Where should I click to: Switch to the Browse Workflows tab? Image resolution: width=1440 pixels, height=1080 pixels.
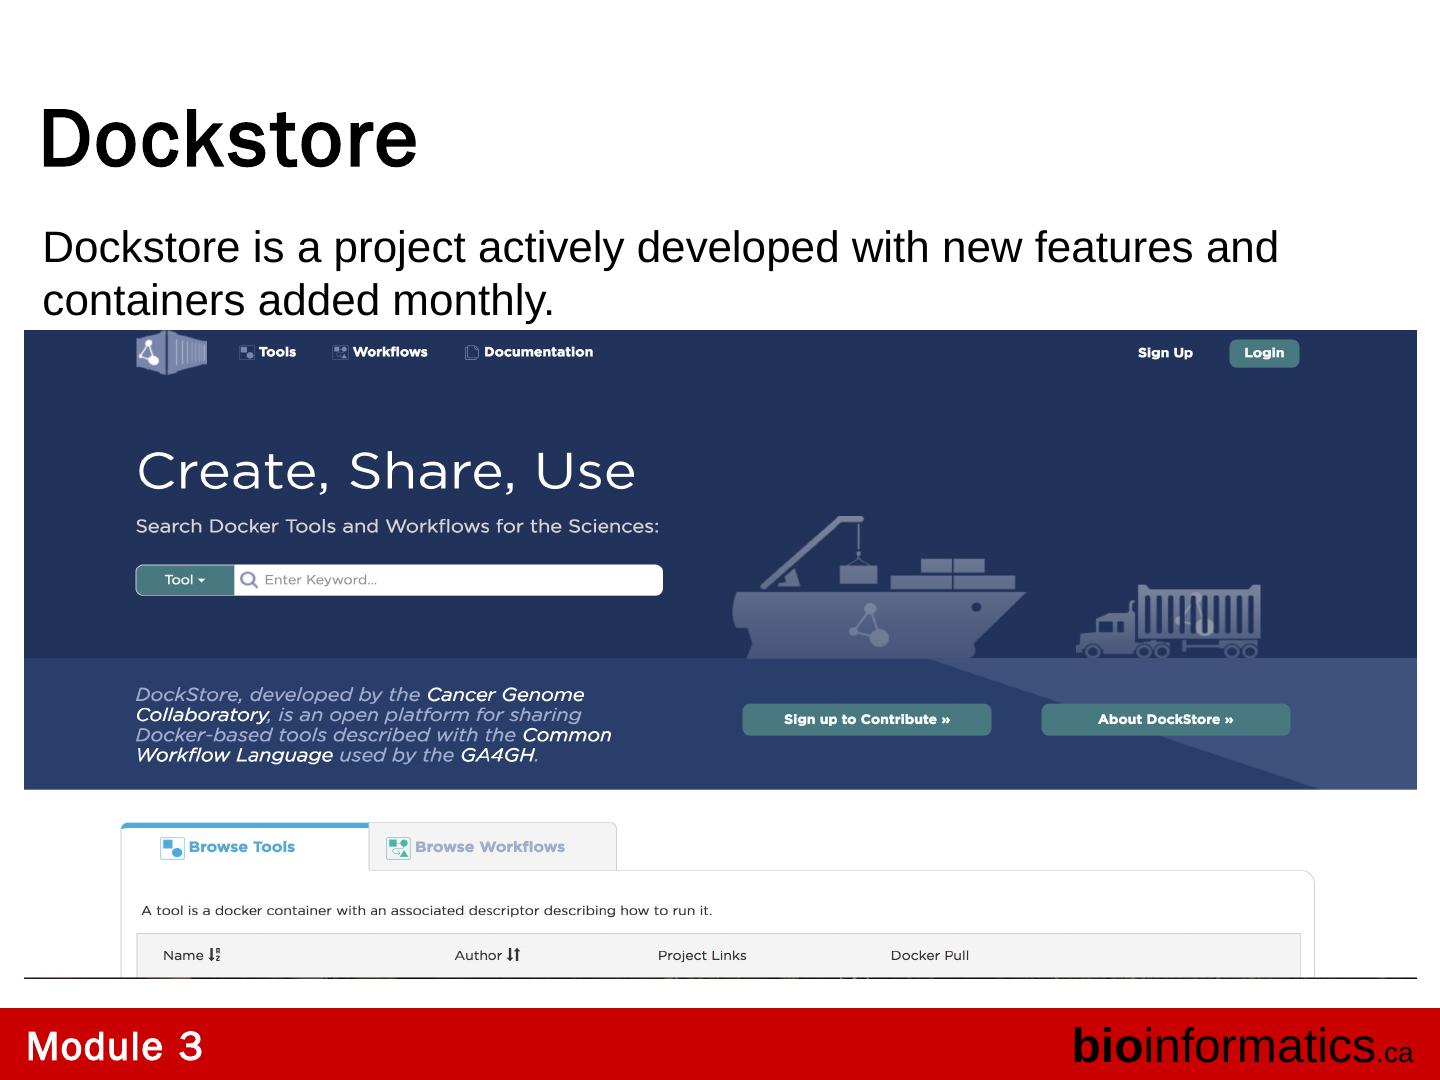490,848
